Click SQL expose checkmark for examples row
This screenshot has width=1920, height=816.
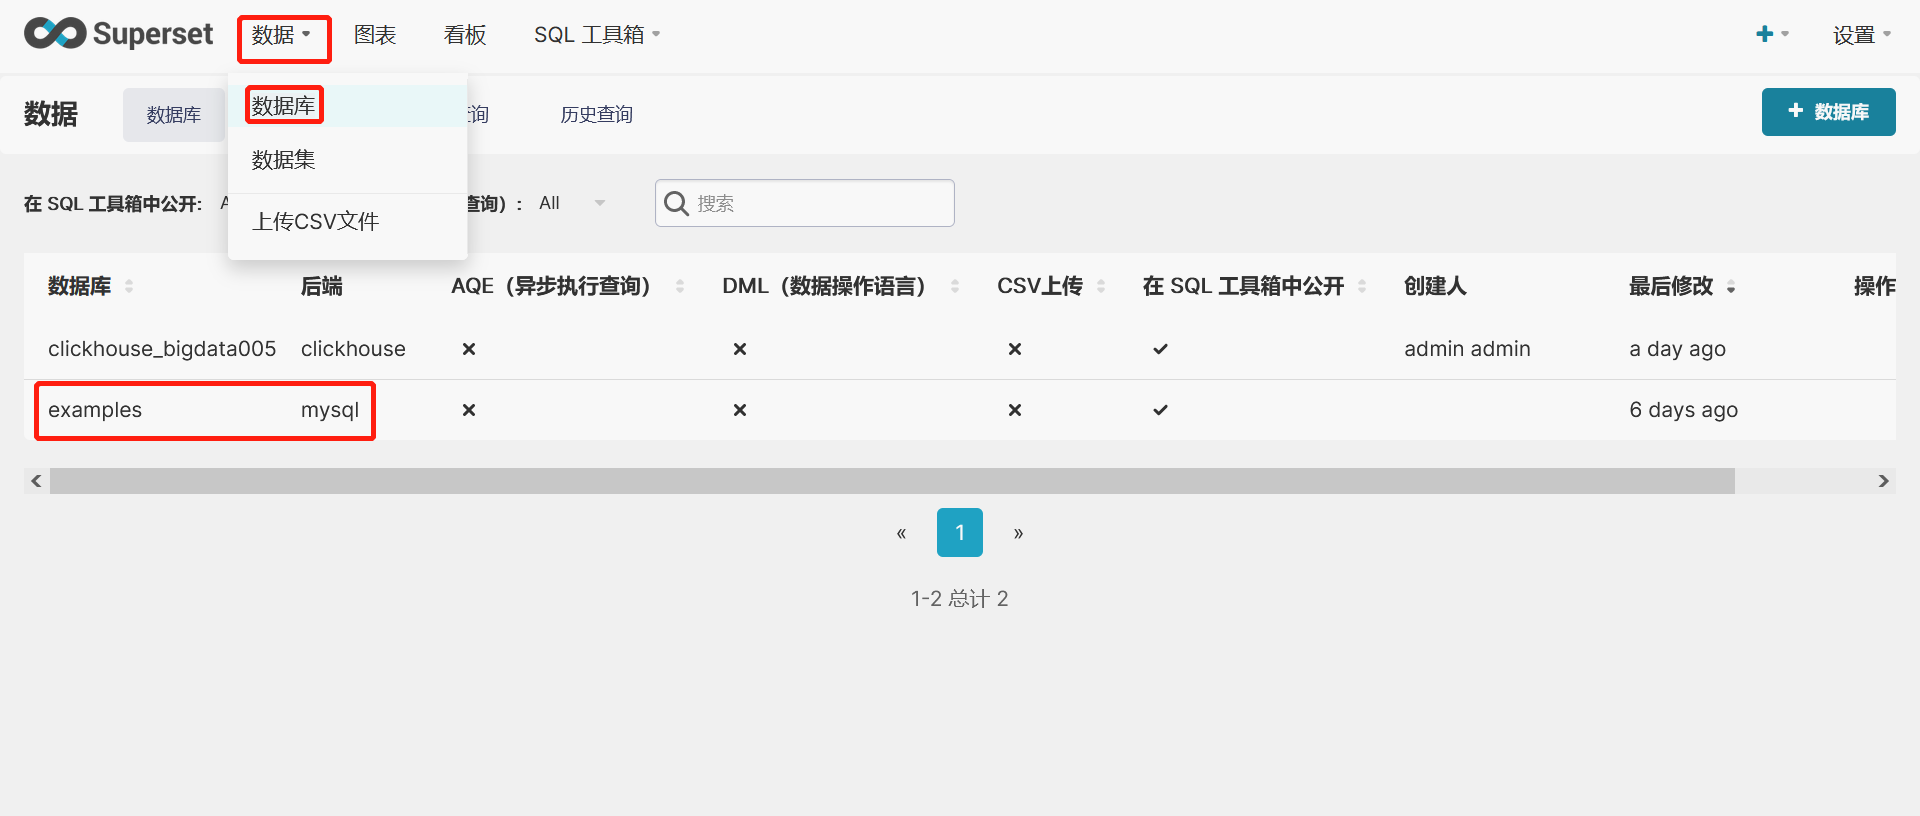coord(1160,410)
